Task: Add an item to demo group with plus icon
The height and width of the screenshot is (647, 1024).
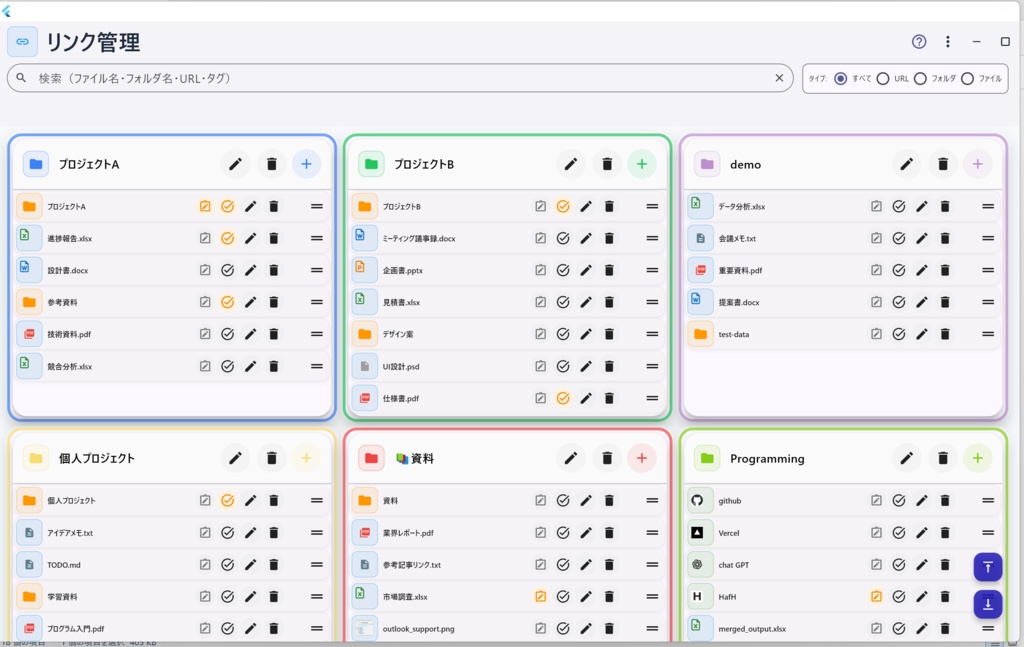Action: click(x=977, y=163)
